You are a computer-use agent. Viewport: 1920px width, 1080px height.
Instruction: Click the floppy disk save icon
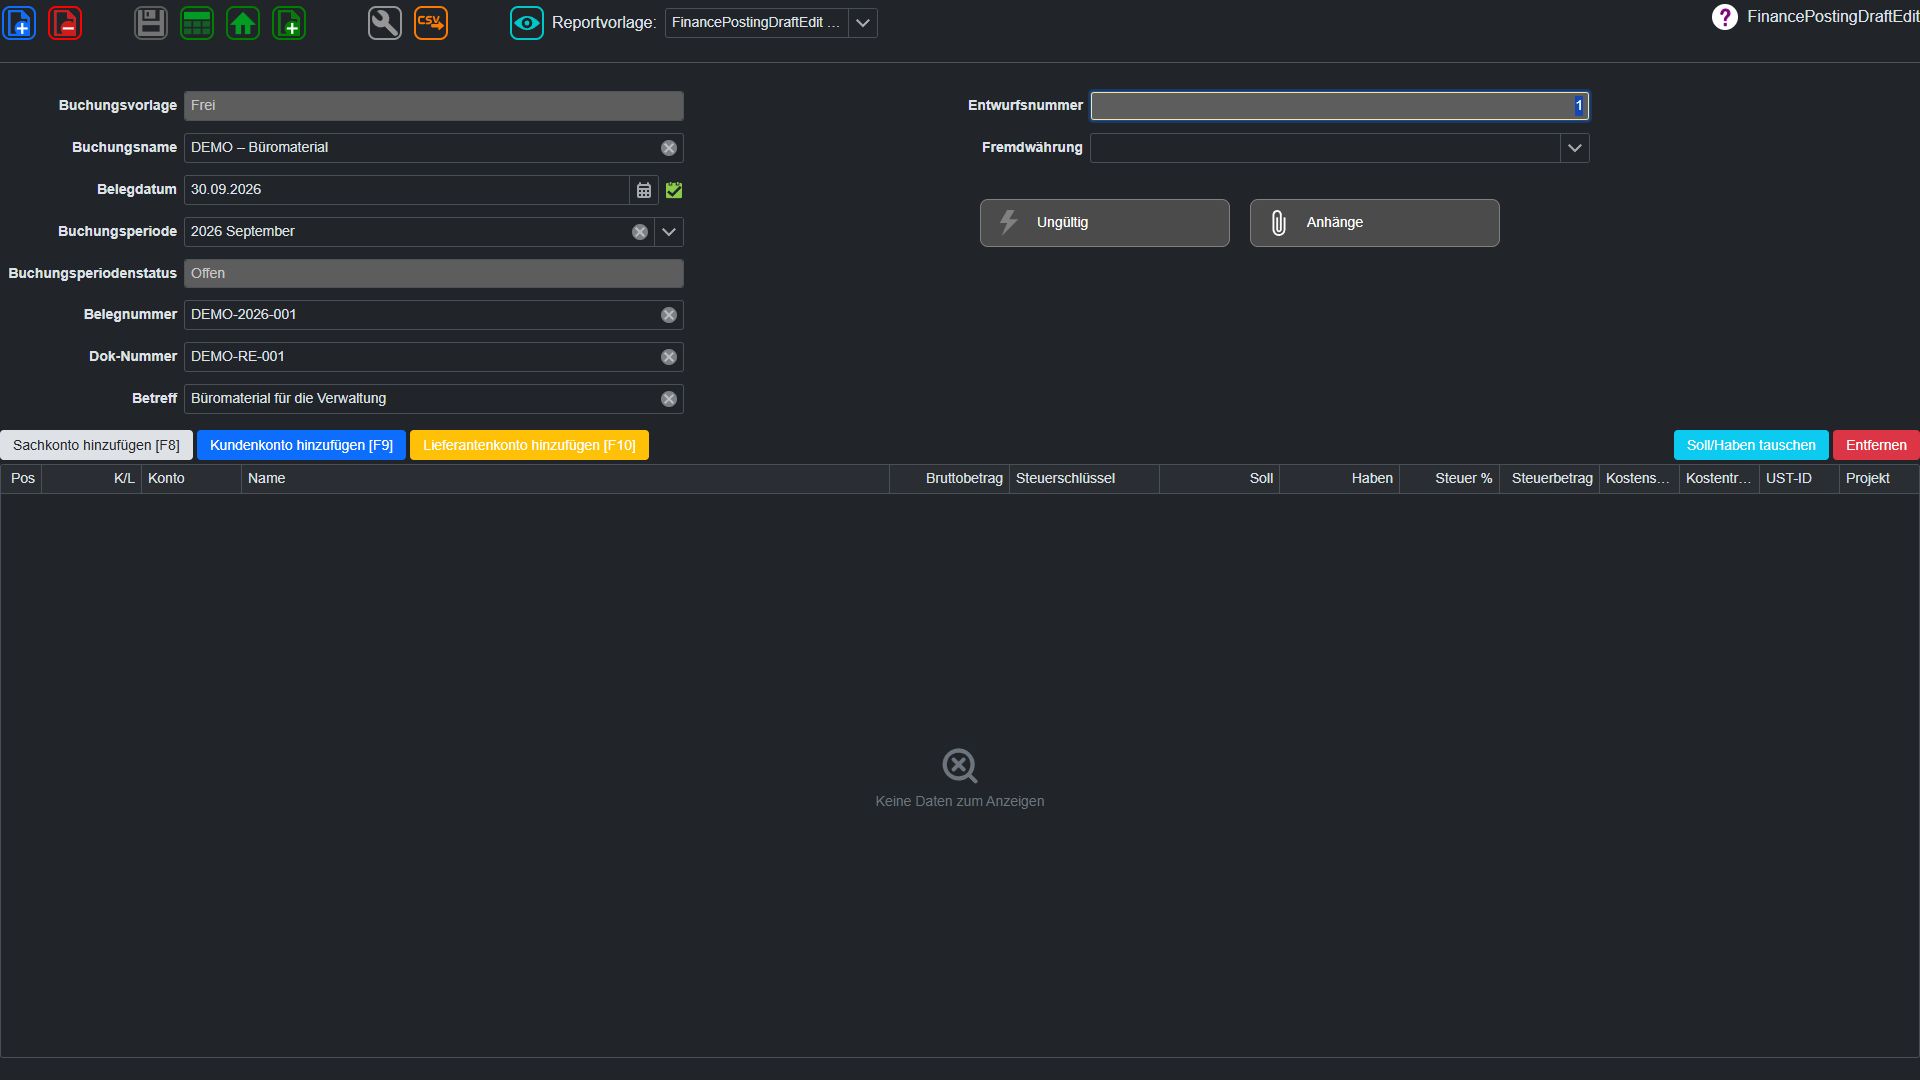151,23
